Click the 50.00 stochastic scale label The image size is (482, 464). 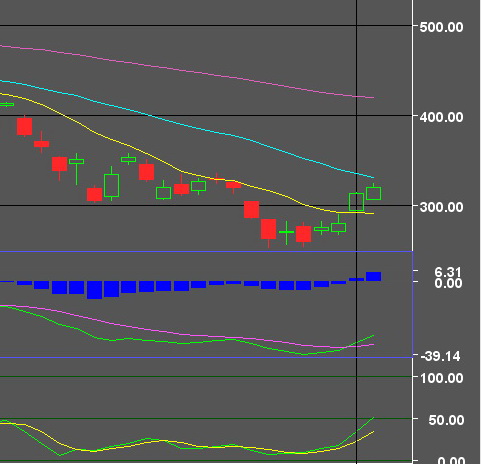coord(446,420)
